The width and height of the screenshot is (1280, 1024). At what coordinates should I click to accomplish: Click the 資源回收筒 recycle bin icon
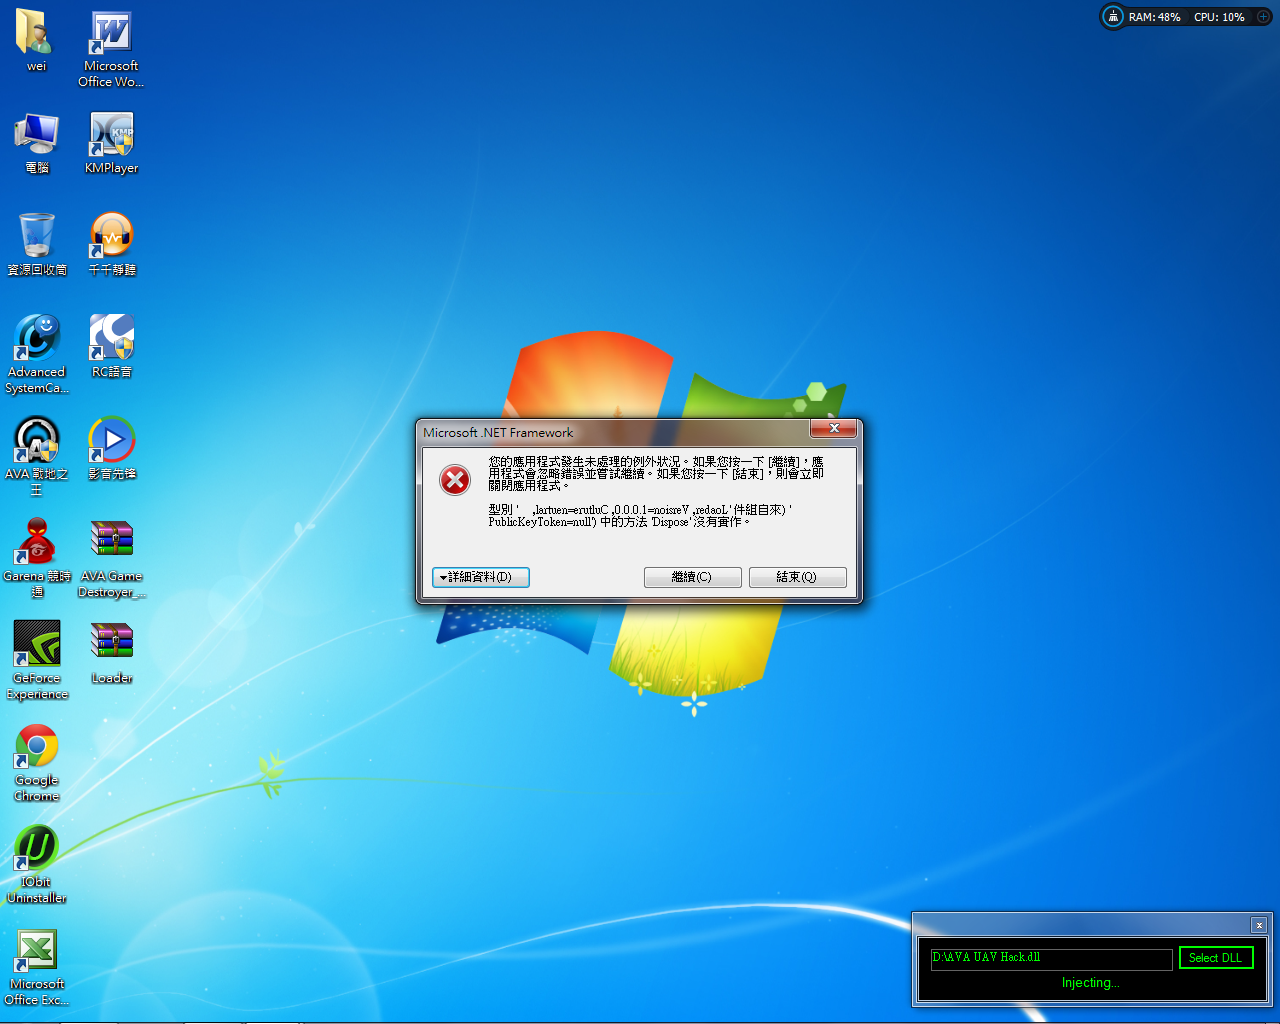coord(36,245)
